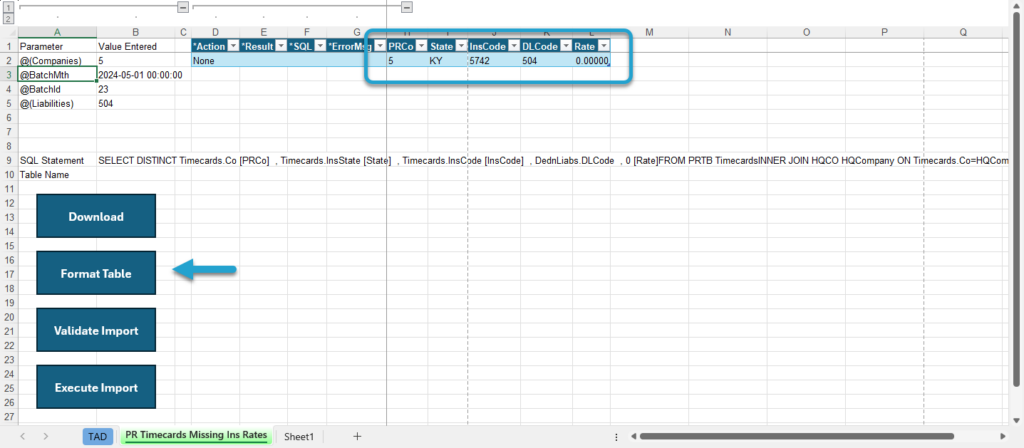Select column B header
The width and height of the screenshot is (1024, 448).
click(x=136, y=32)
